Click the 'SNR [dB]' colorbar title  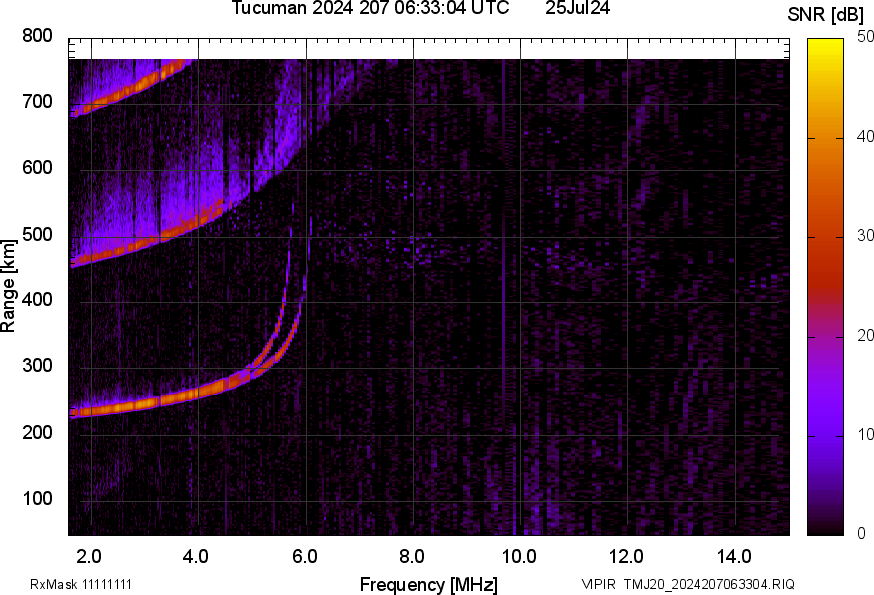[x=825, y=15]
